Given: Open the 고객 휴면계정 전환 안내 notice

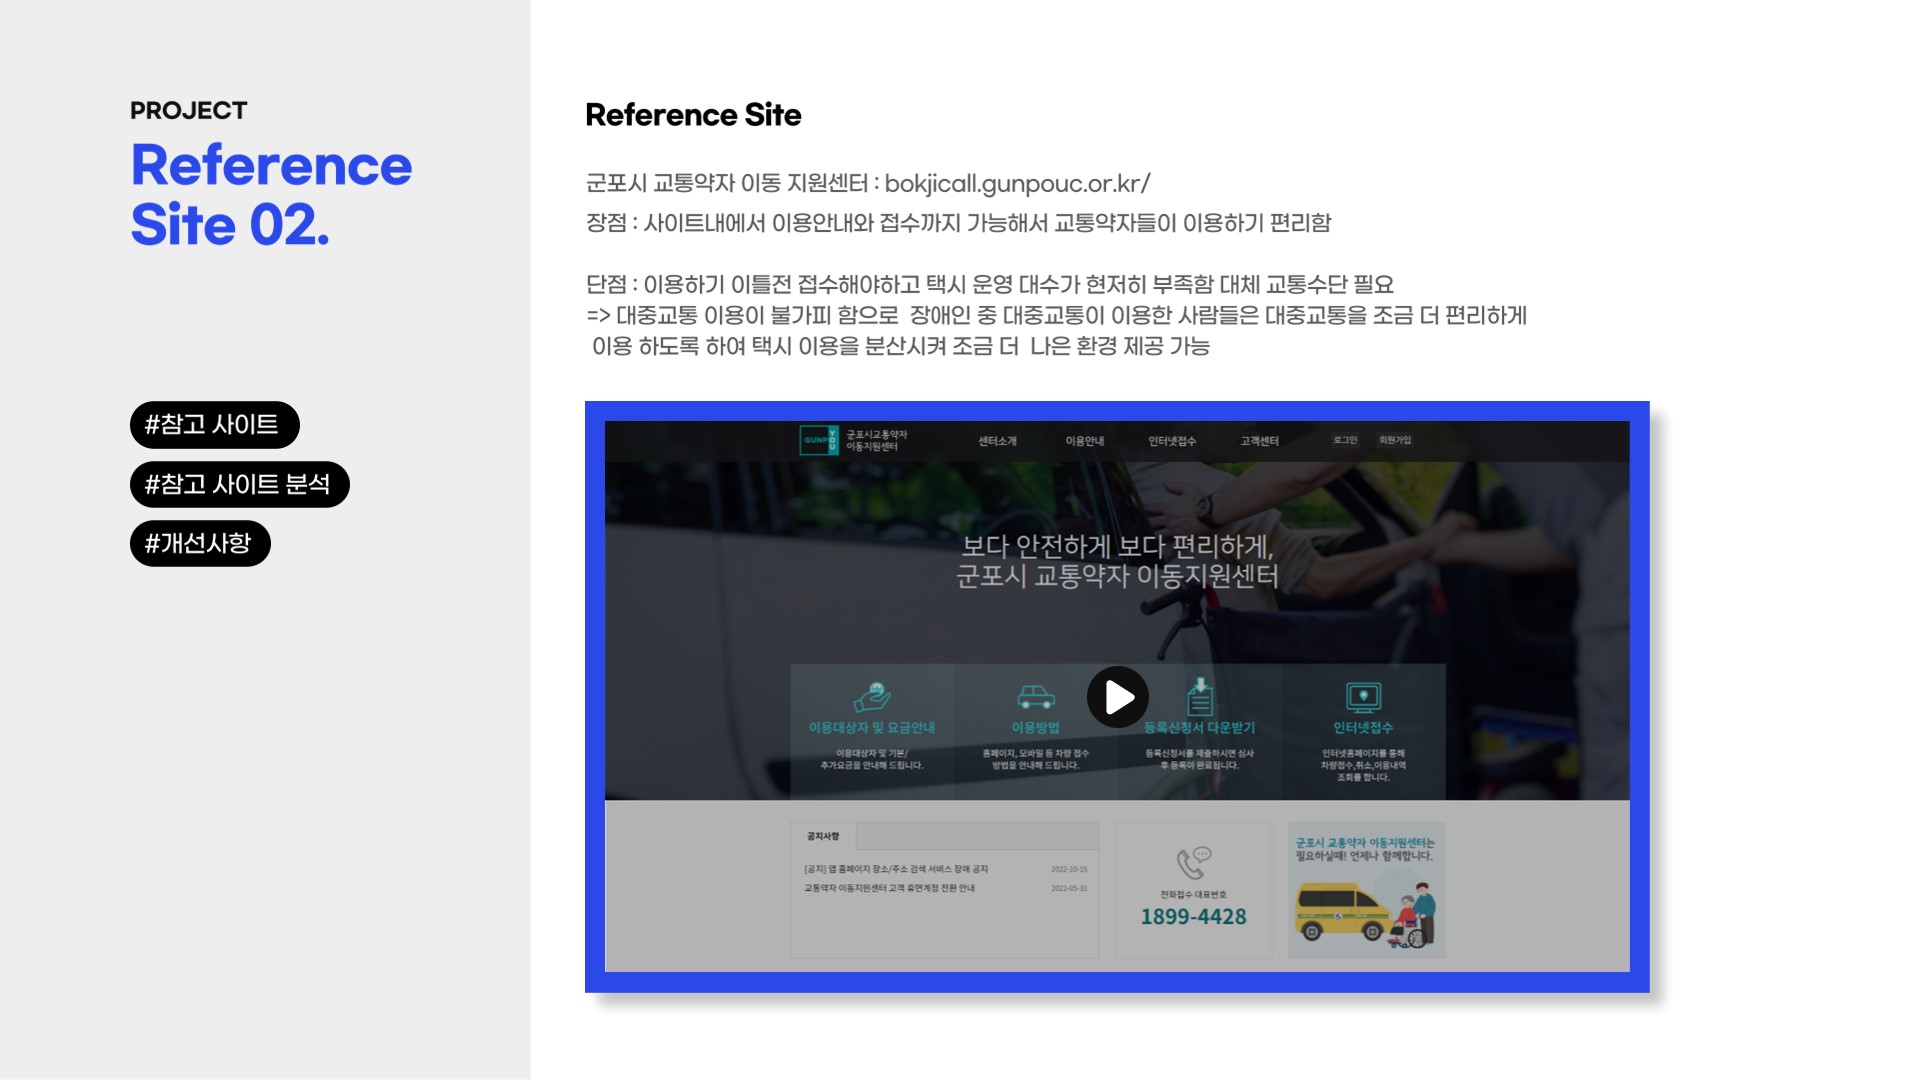Looking at the screenshot, I should point(889,888).
